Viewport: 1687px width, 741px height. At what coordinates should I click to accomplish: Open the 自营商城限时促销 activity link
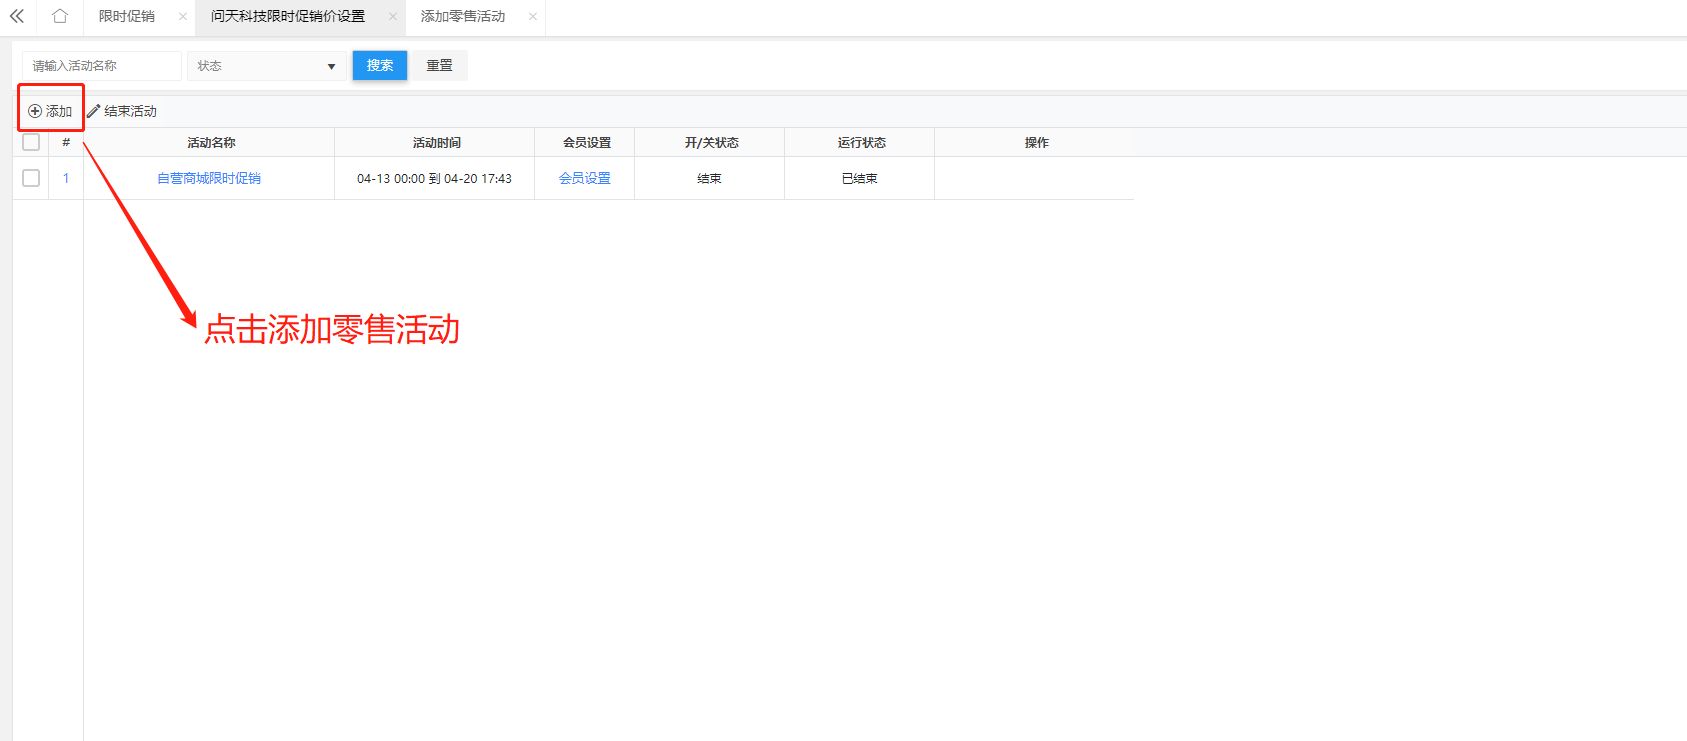point(209,178)
